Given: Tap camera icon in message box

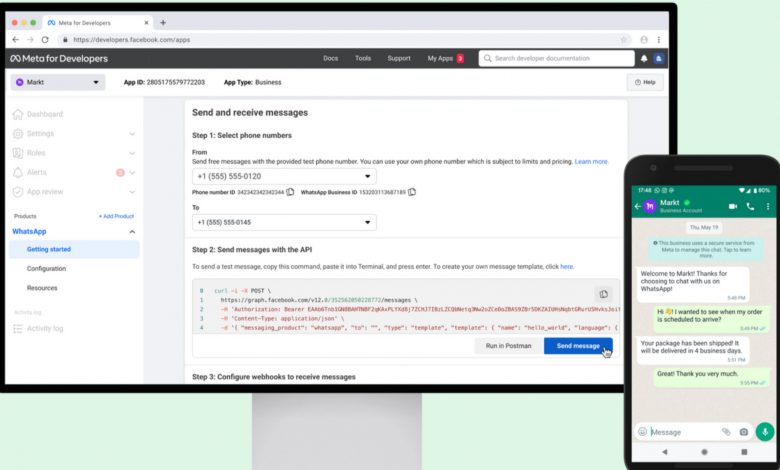Looking at the screenshot, I should tap(744, 432).
